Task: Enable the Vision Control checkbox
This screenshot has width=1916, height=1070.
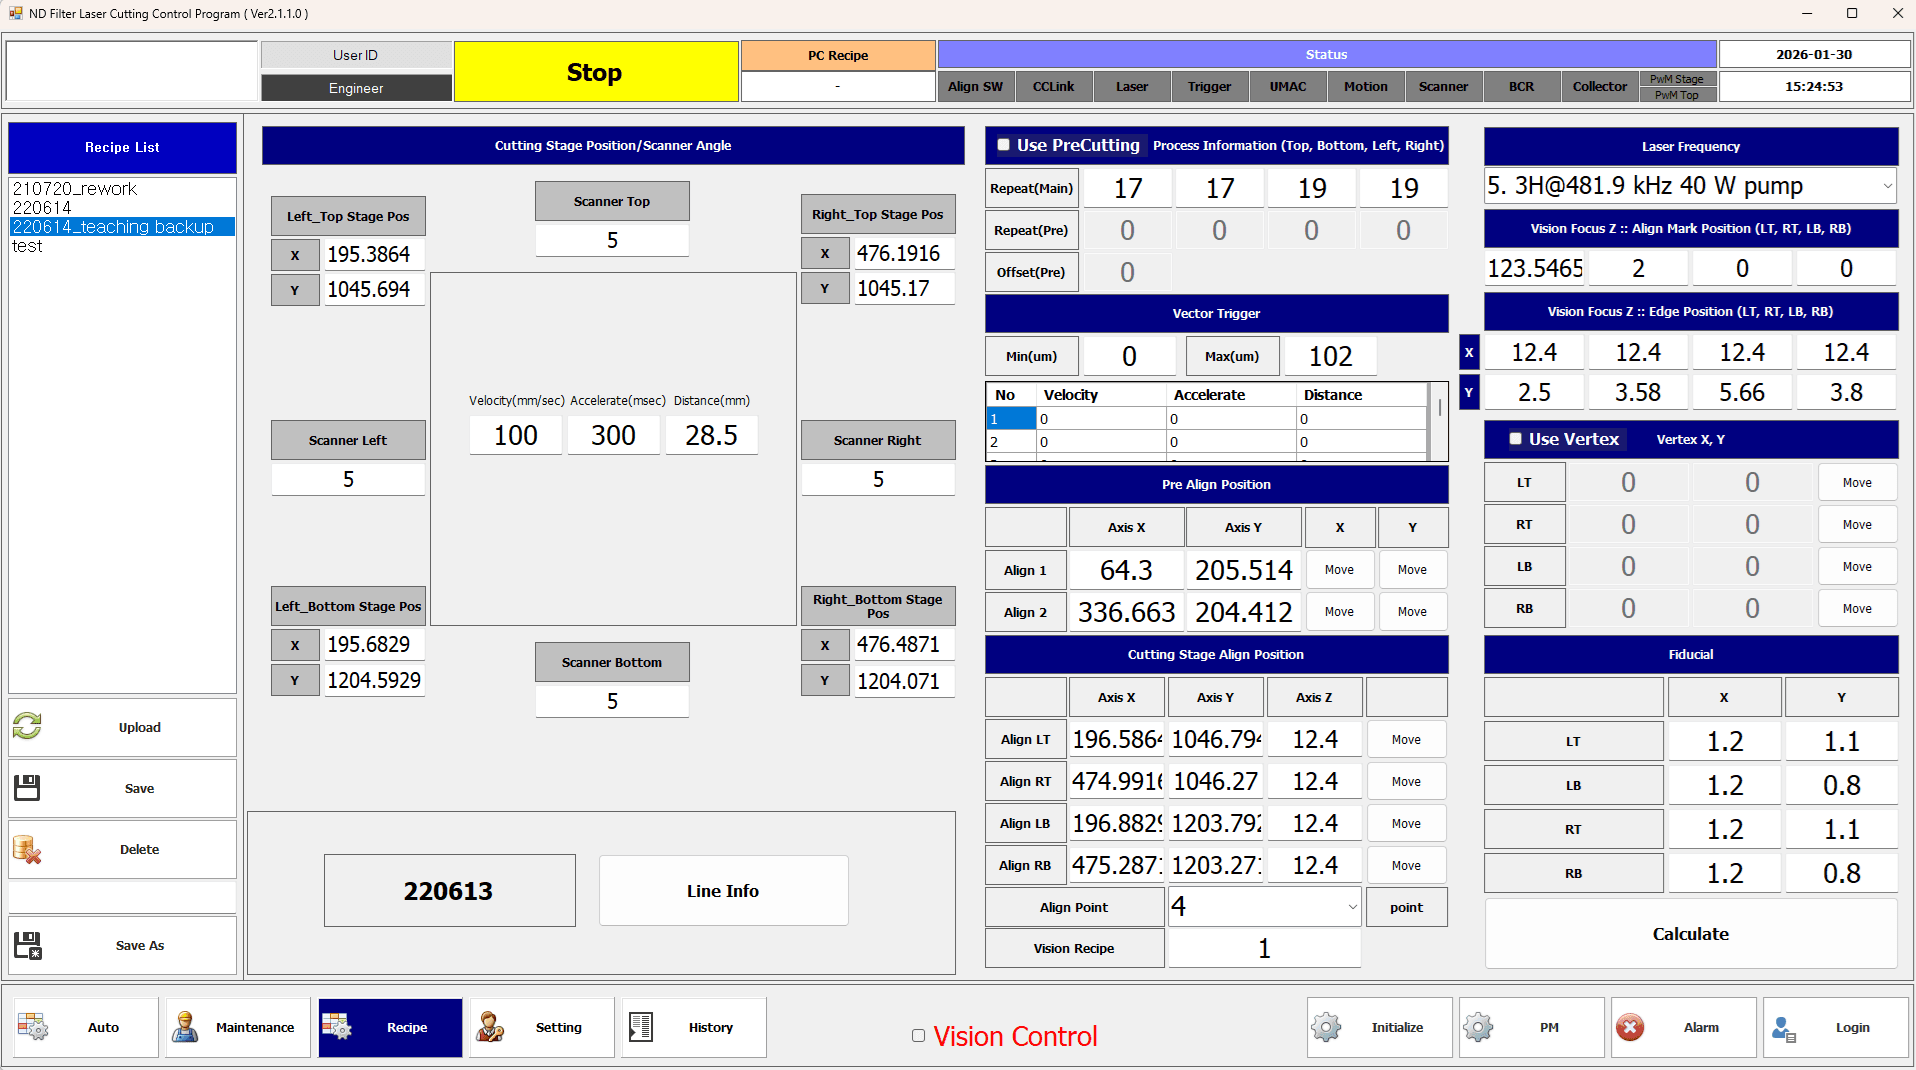Action: (x=918, y=1036)
